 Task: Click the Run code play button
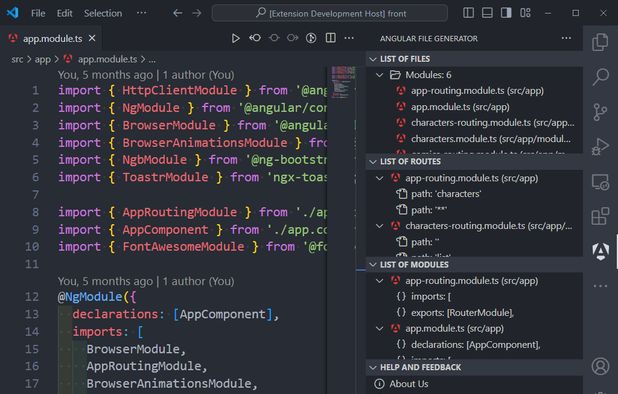[235, 38]
